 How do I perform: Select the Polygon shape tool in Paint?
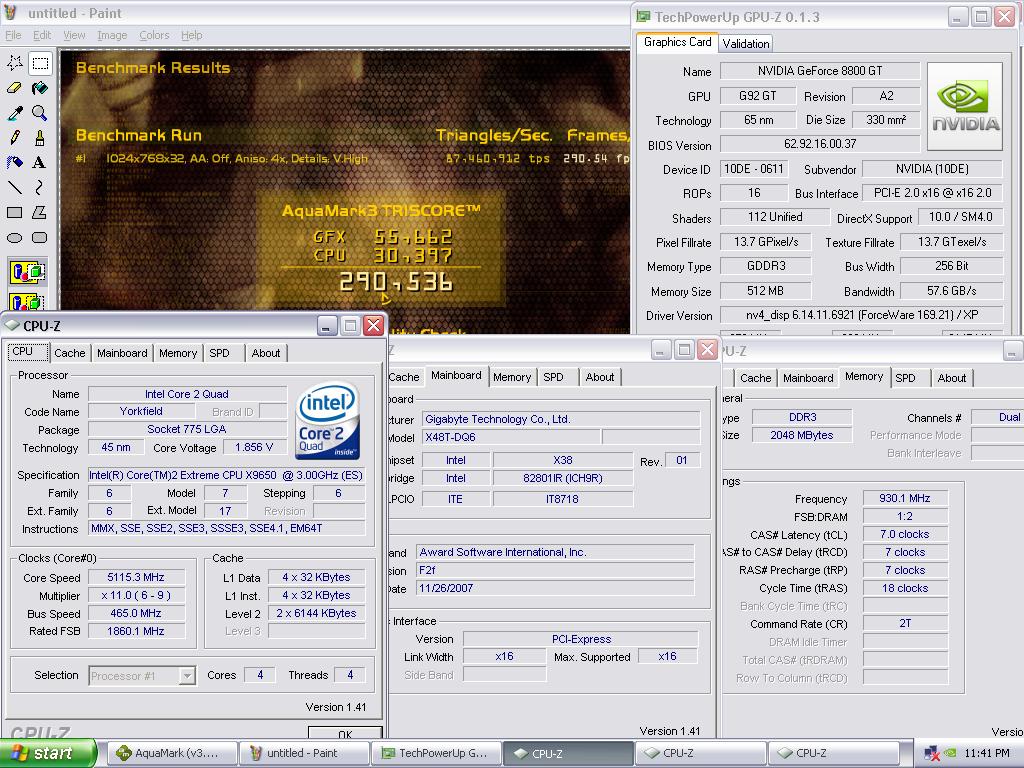40,212
